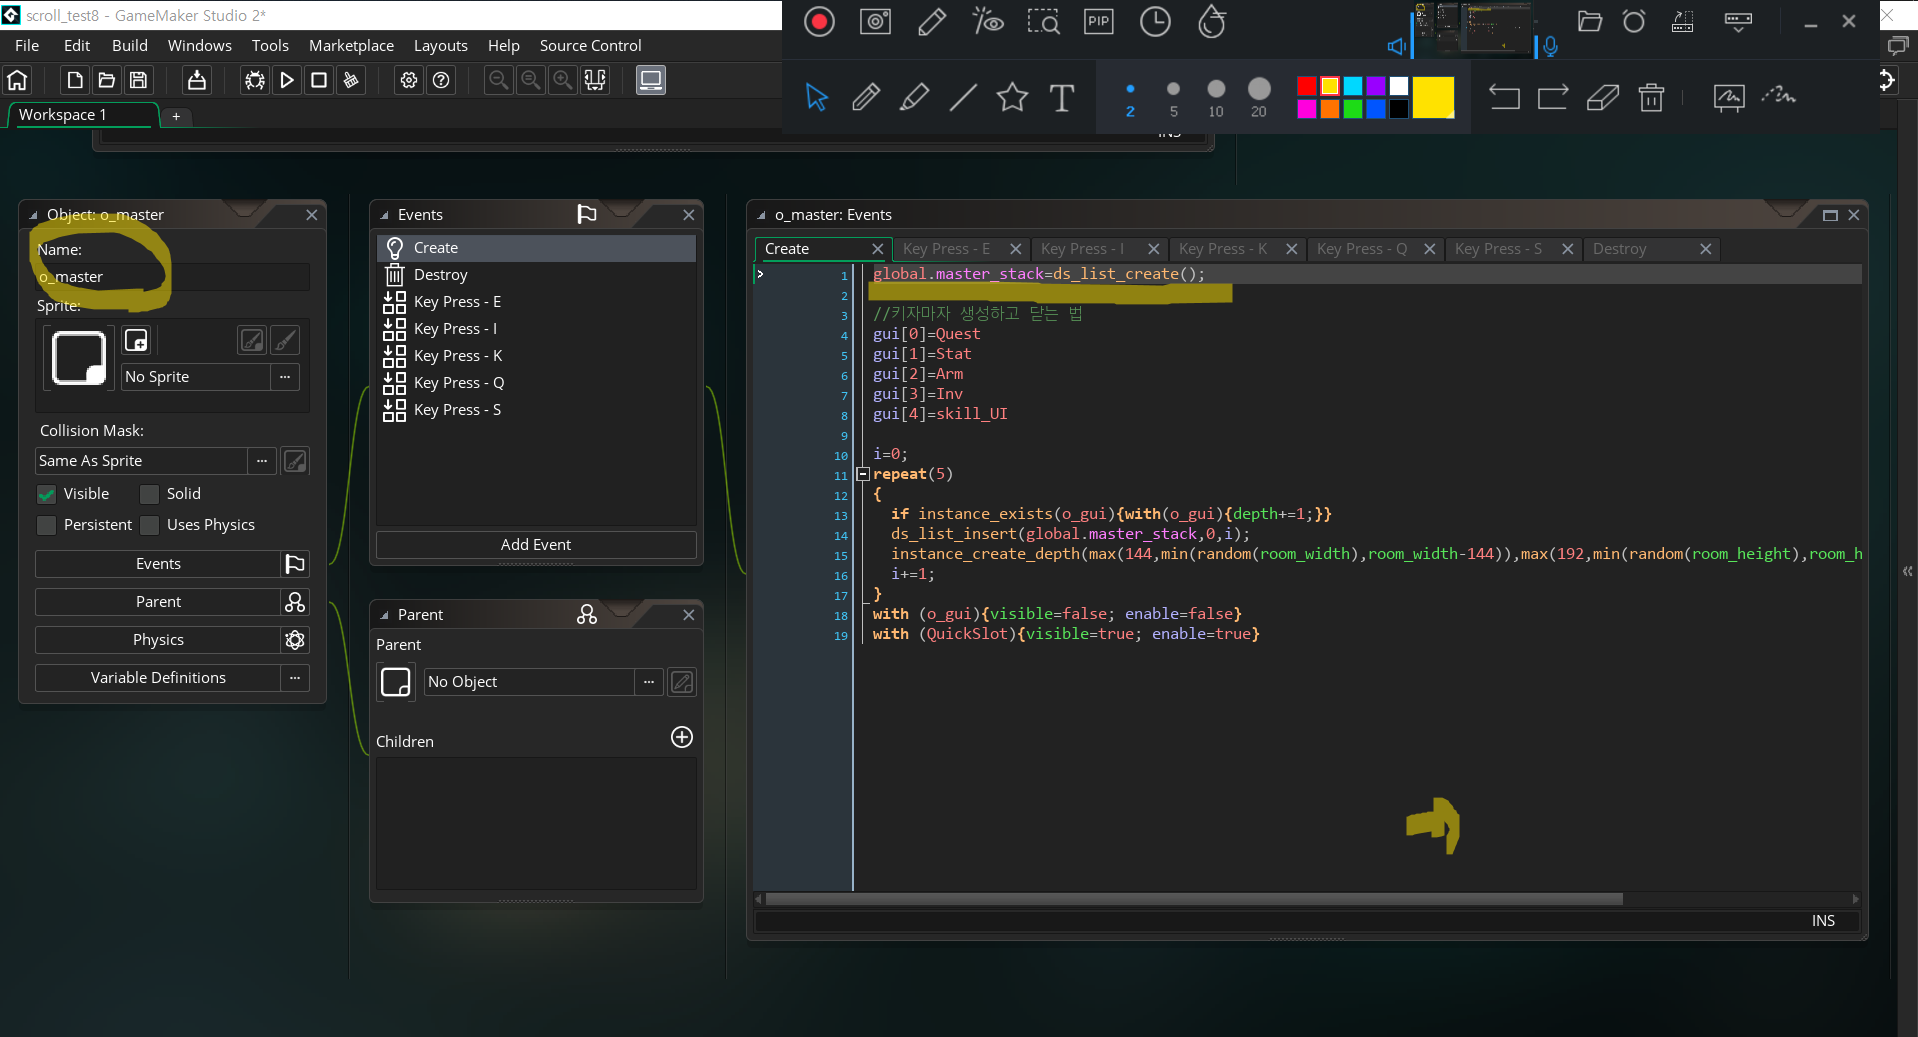Screen dimensions: 1918x1037
Task: Run the game with the play icon
Action: [287, 80]
